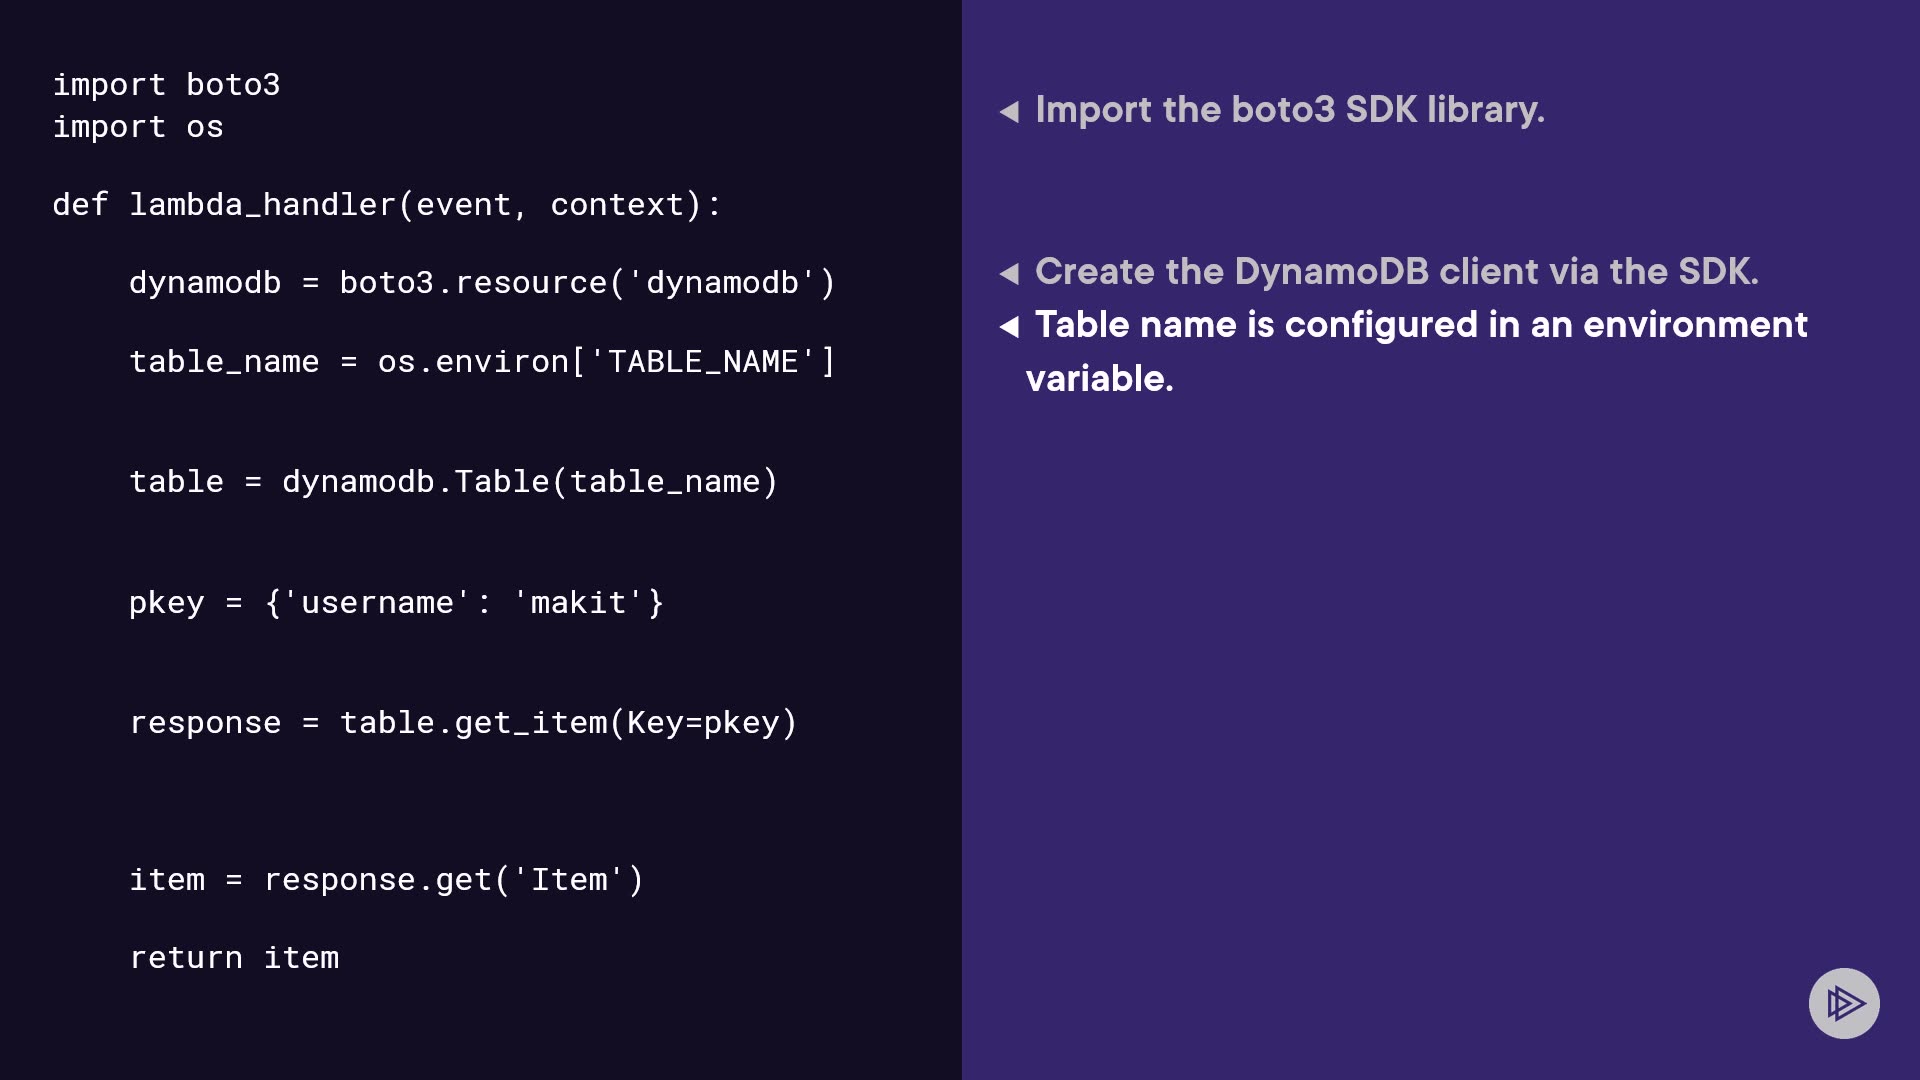Image resolution: width=1920 pixels, height=1080 pixels.
Task: Click the 'Import the boto3 SDK library' note
Action: click(1289, 110)
